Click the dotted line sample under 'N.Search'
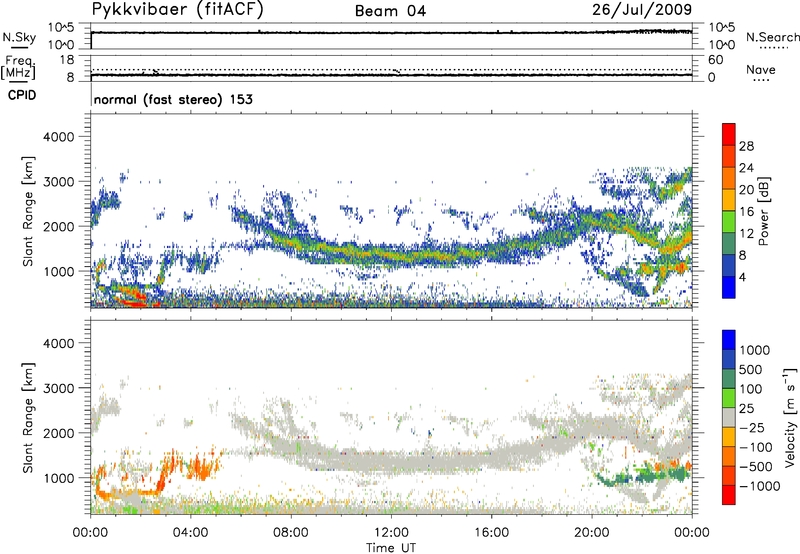This screenshot has width=800, height=554. click(x=774, y=48)
